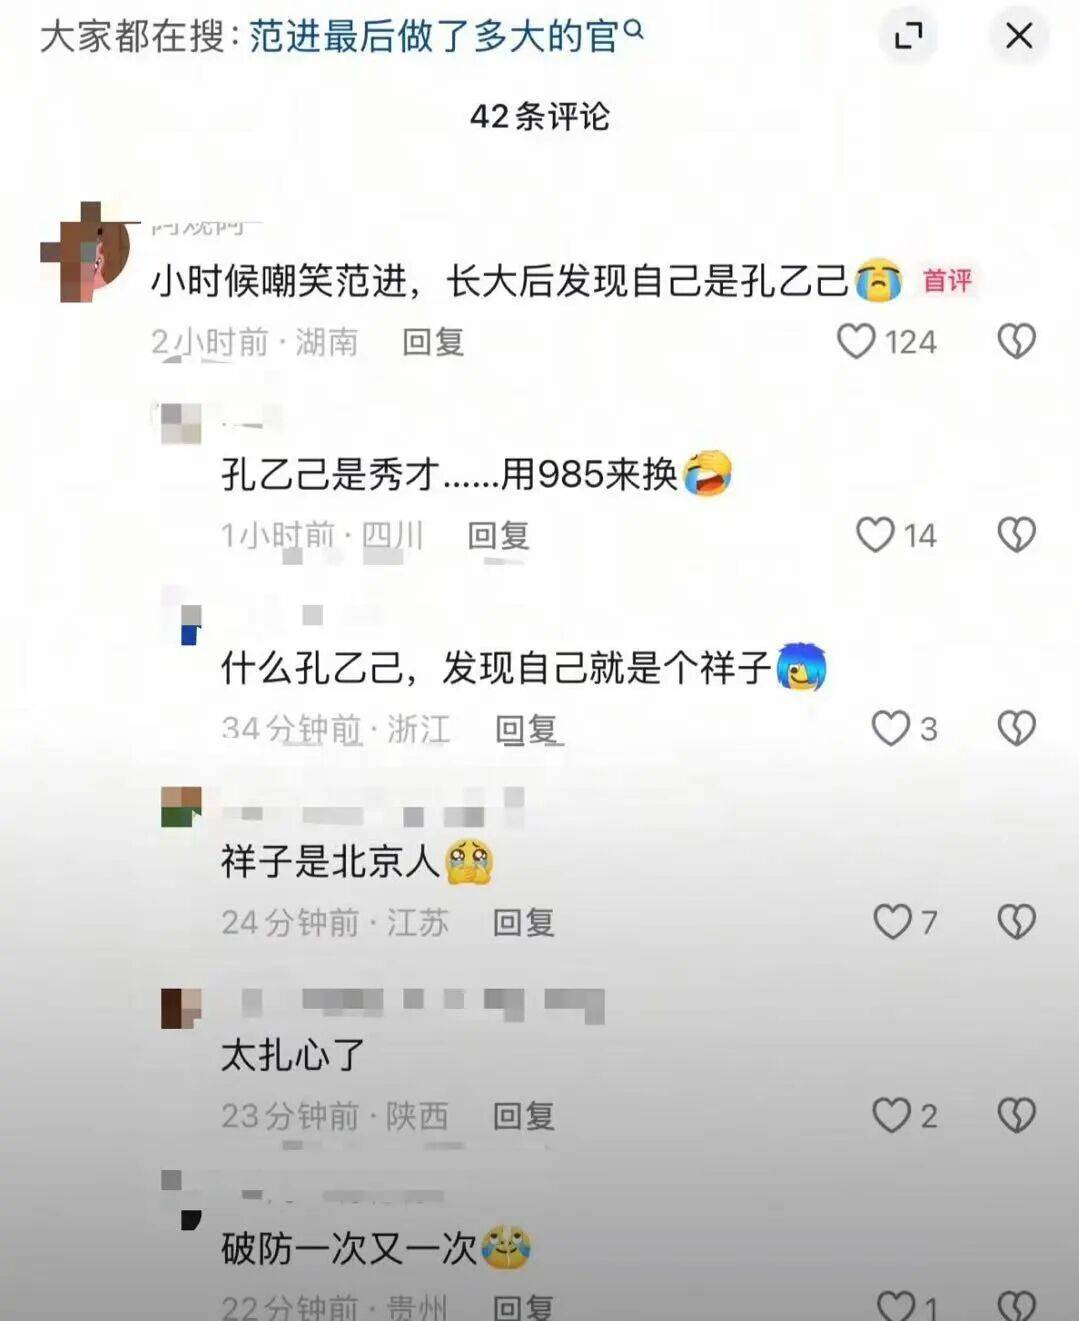Reply to the 江苏 commenter

tap(524, 922)
